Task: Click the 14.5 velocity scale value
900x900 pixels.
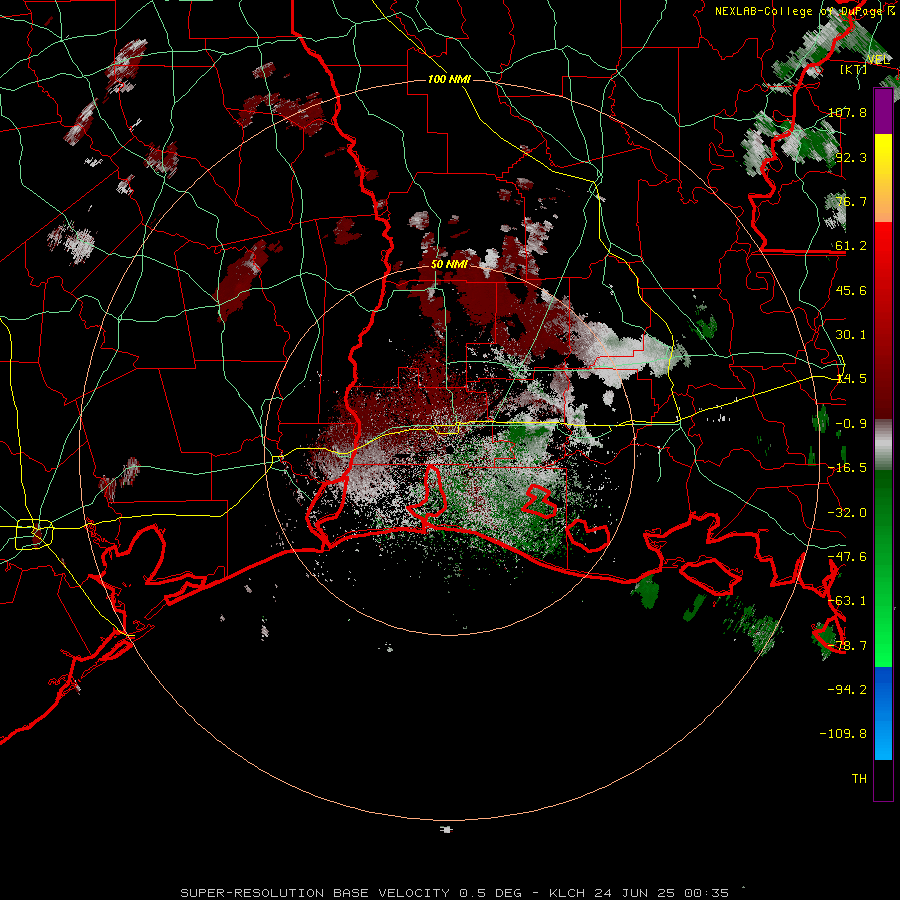Action: click(x=851, y=378)
